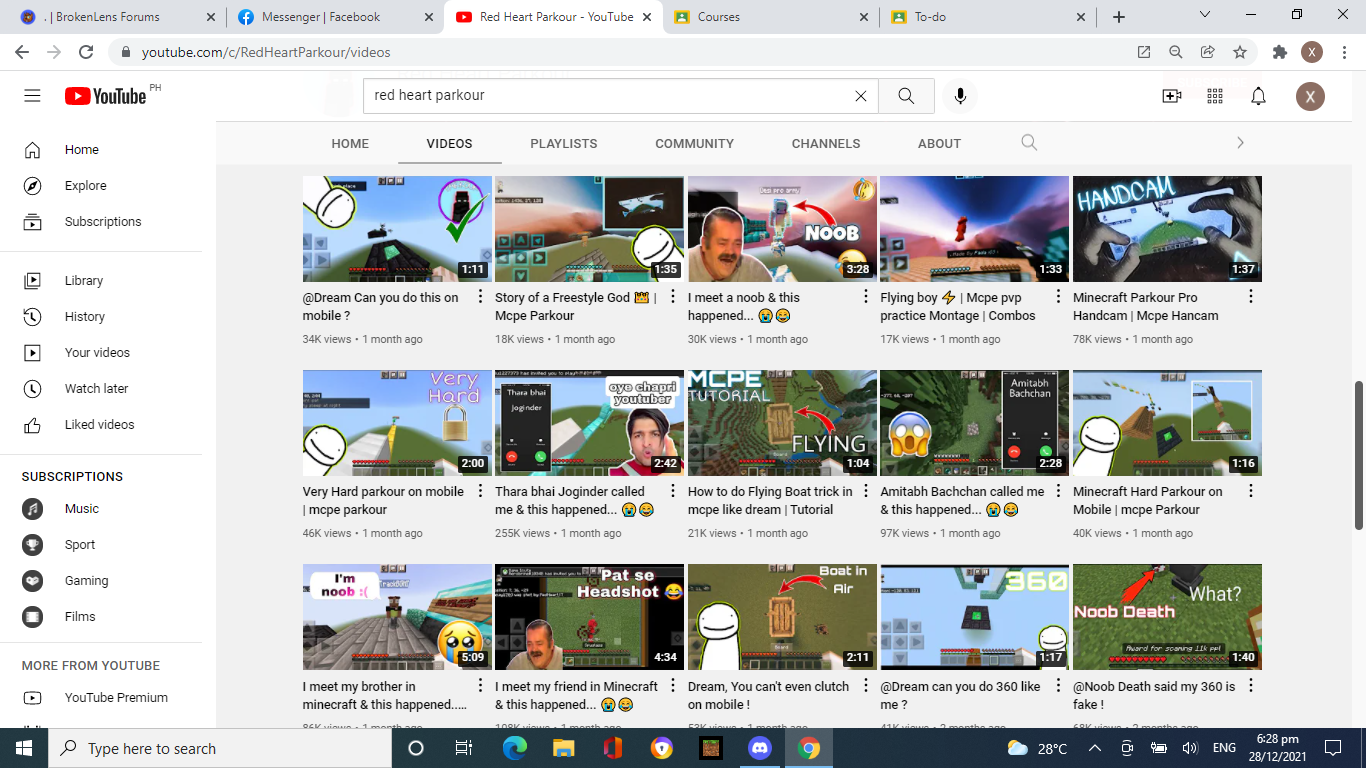The image size is (1366, 768).
Task: Click the page vertical scrollbar thumb
Action: (1359, 455)
